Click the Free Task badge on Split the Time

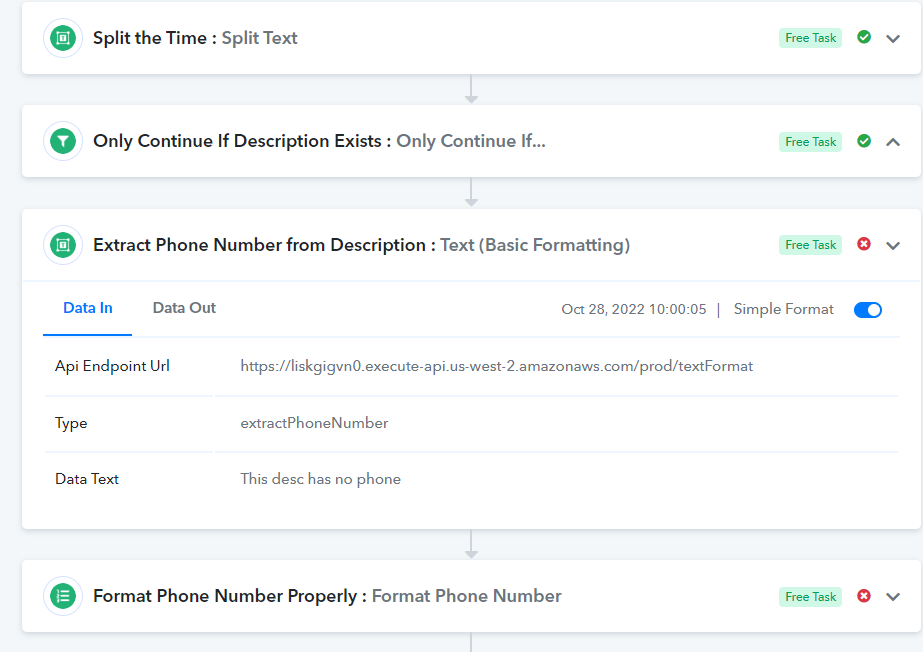coord(811,38)
